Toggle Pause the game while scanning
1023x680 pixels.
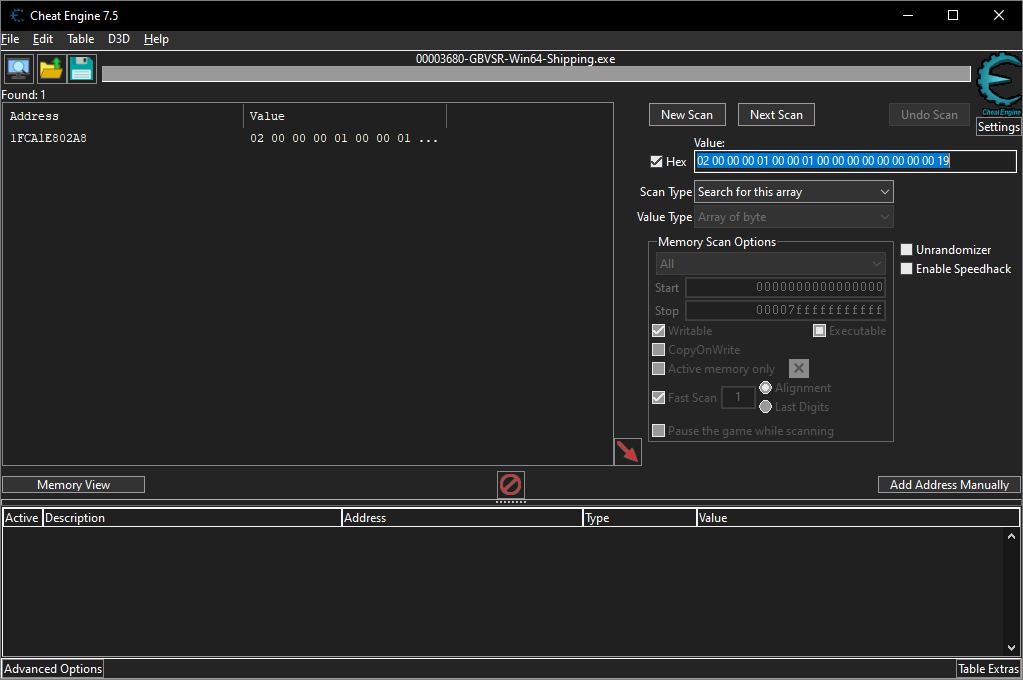pyautogui.click(x=658, y=431)
